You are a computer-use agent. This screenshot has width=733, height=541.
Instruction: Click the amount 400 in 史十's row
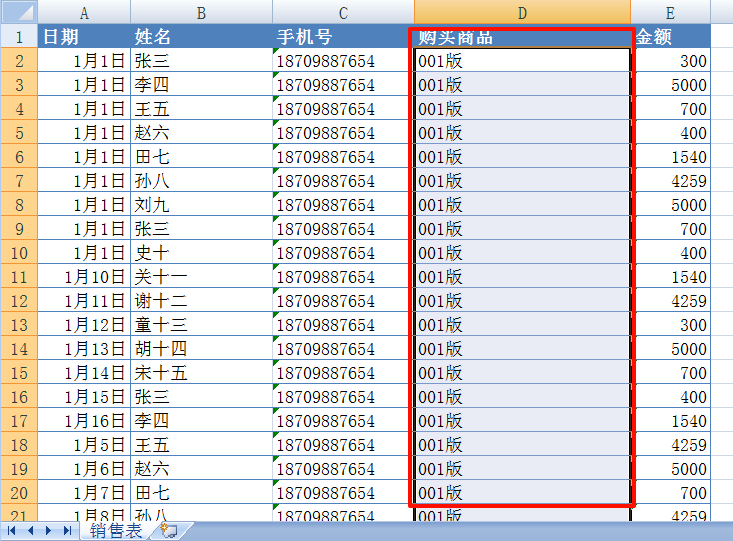coord(670,252)
